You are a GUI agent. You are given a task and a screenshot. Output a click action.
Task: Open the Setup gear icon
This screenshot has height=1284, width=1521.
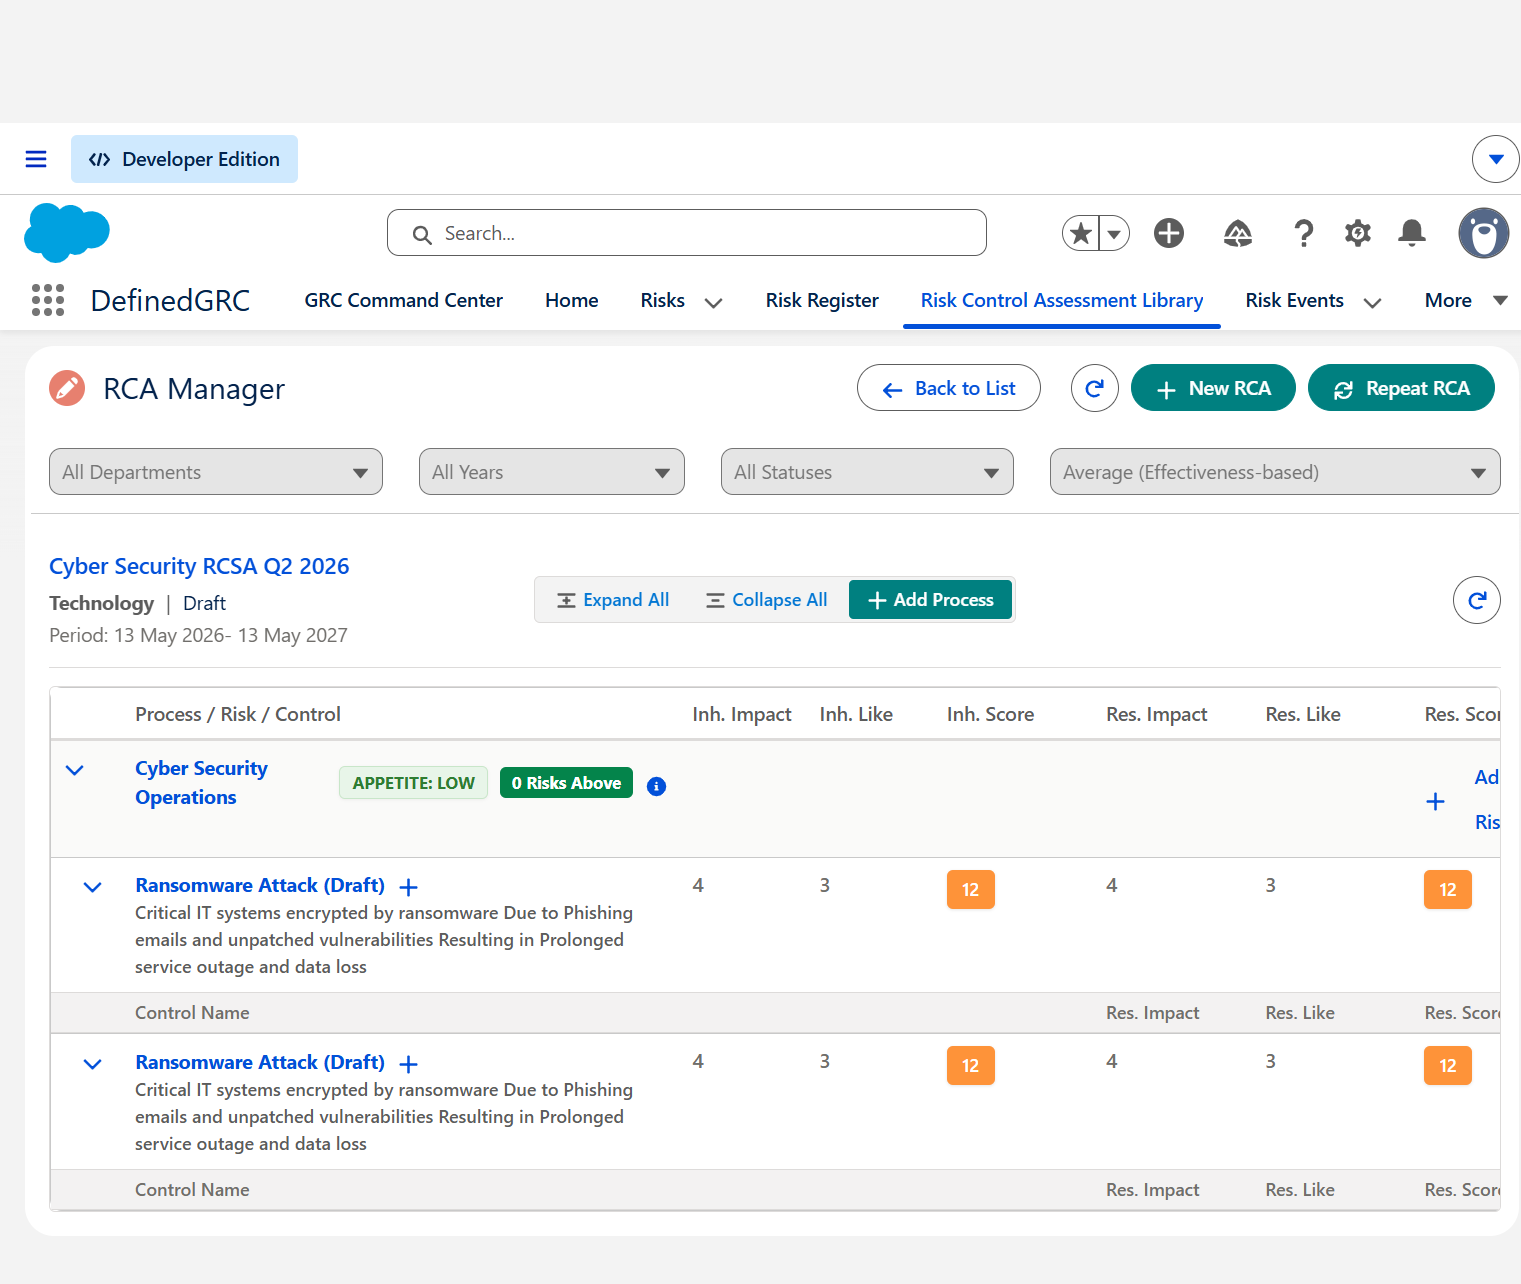[x=1357, y=233]
